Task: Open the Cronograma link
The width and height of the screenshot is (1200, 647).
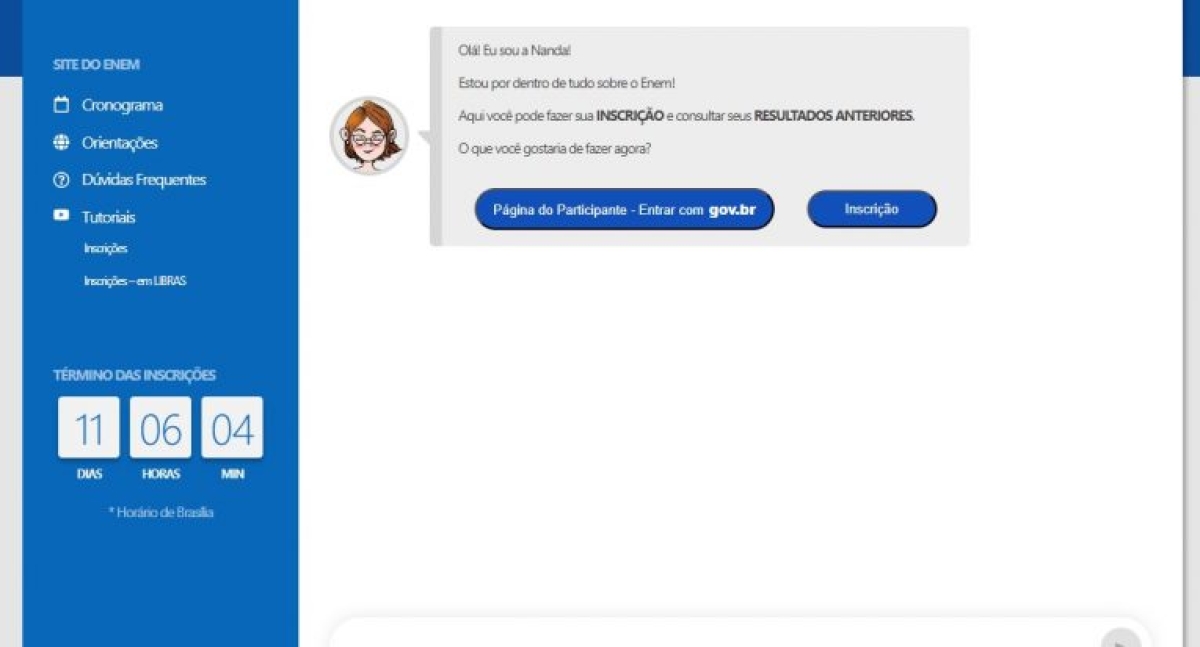Action: coord(122,105)
